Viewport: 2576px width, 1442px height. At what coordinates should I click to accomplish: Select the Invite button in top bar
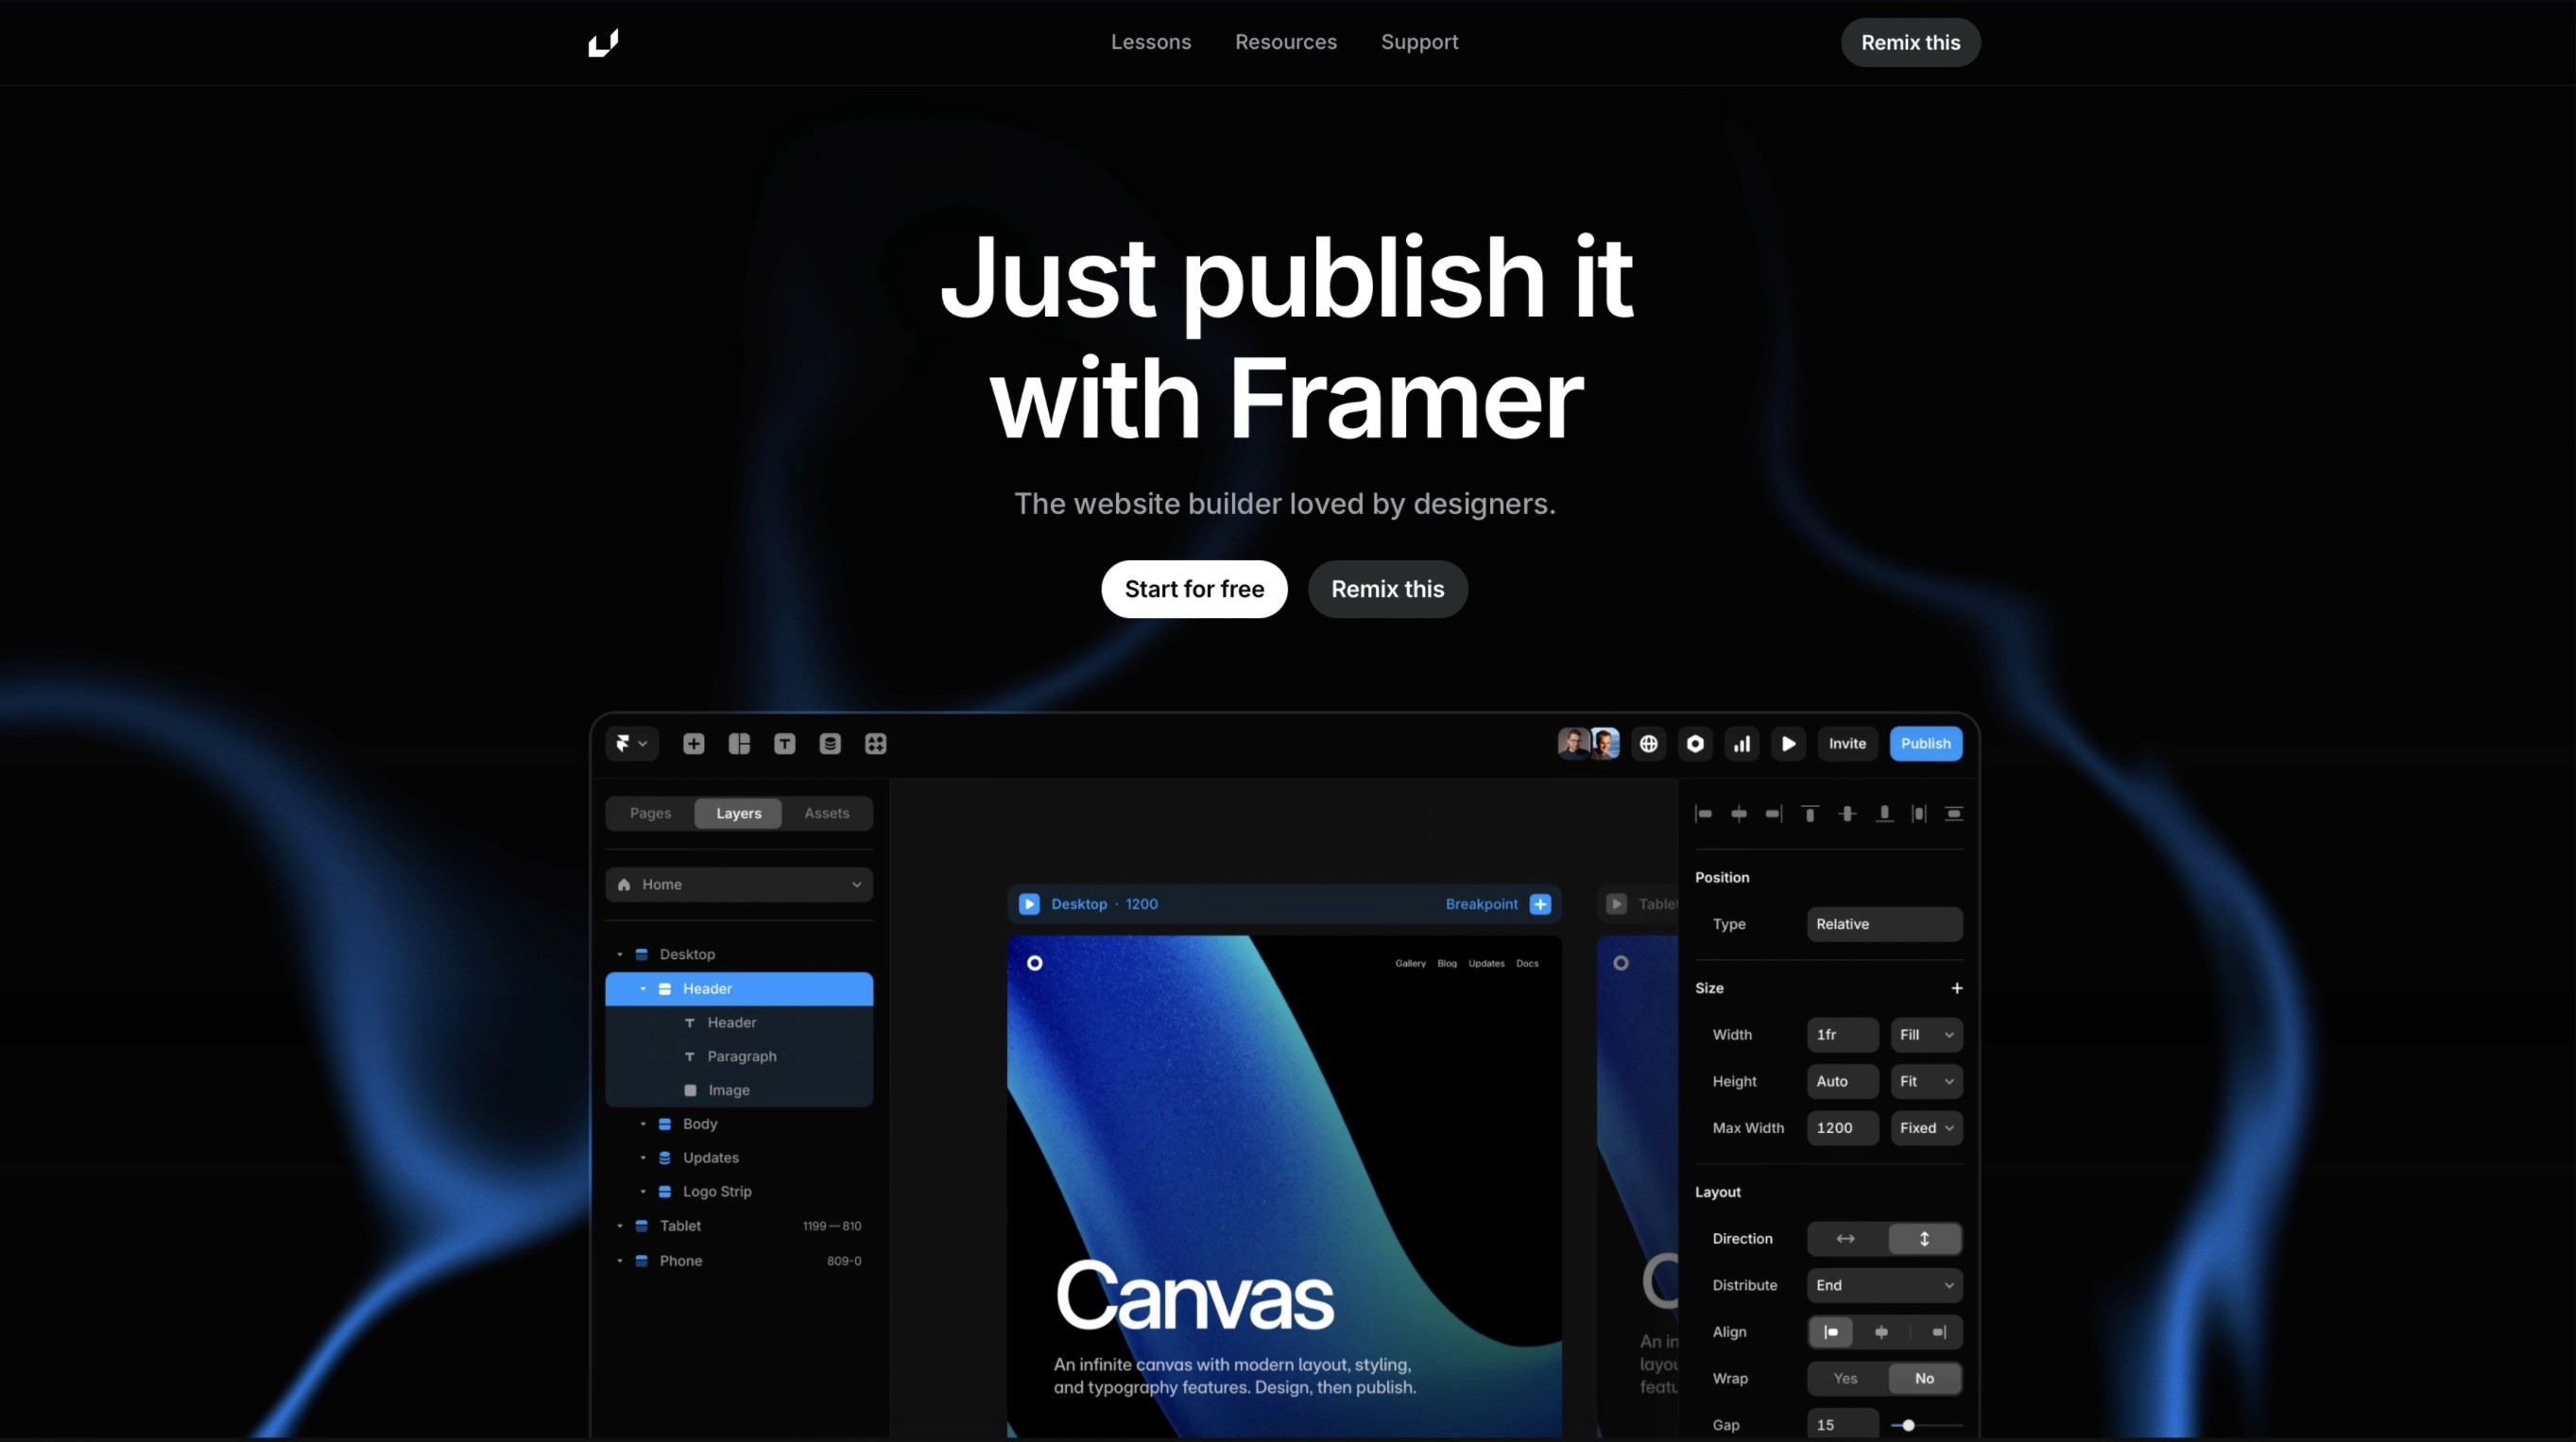coord(1847,743)
